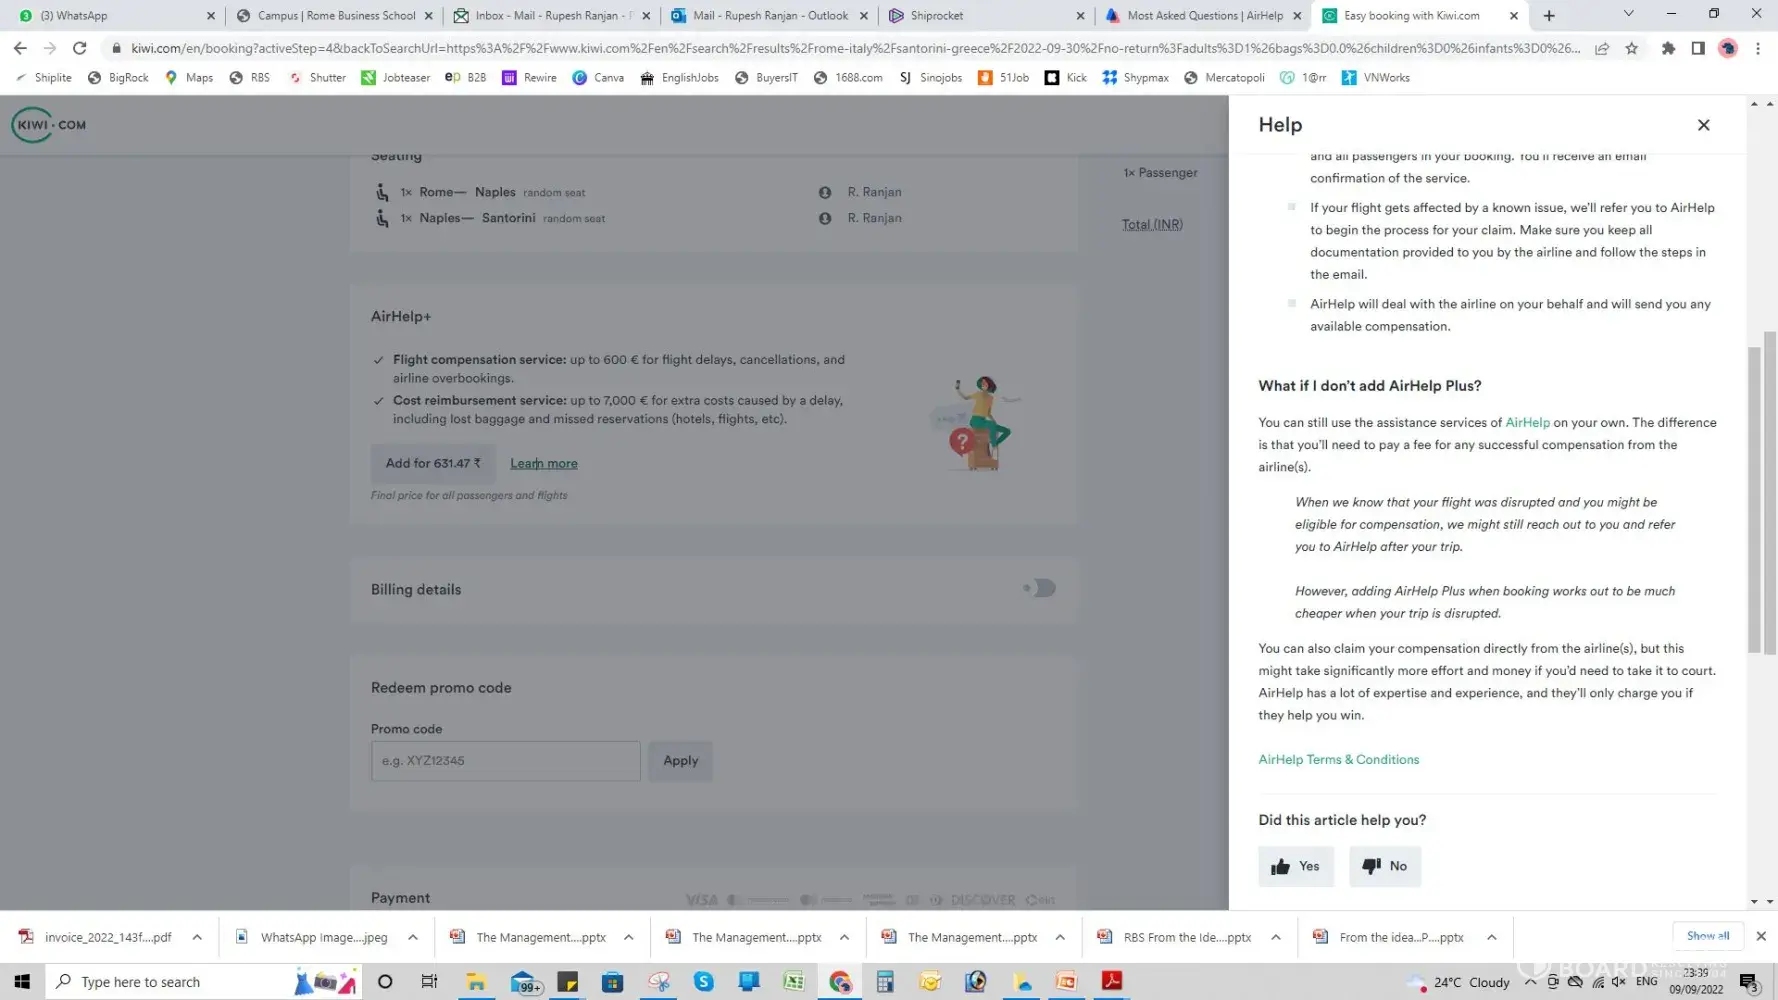Open Chrome extensions puzzle icon
The height and width of the screenshot is (1000, 1778).
[1668, 48]
